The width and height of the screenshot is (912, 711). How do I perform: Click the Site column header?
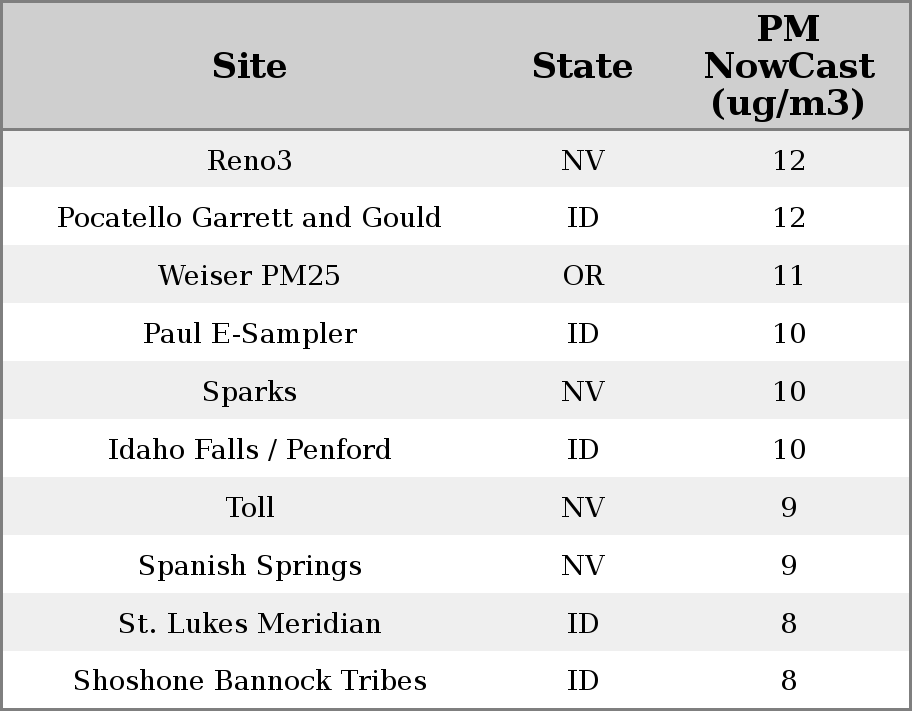click(249, 66)
